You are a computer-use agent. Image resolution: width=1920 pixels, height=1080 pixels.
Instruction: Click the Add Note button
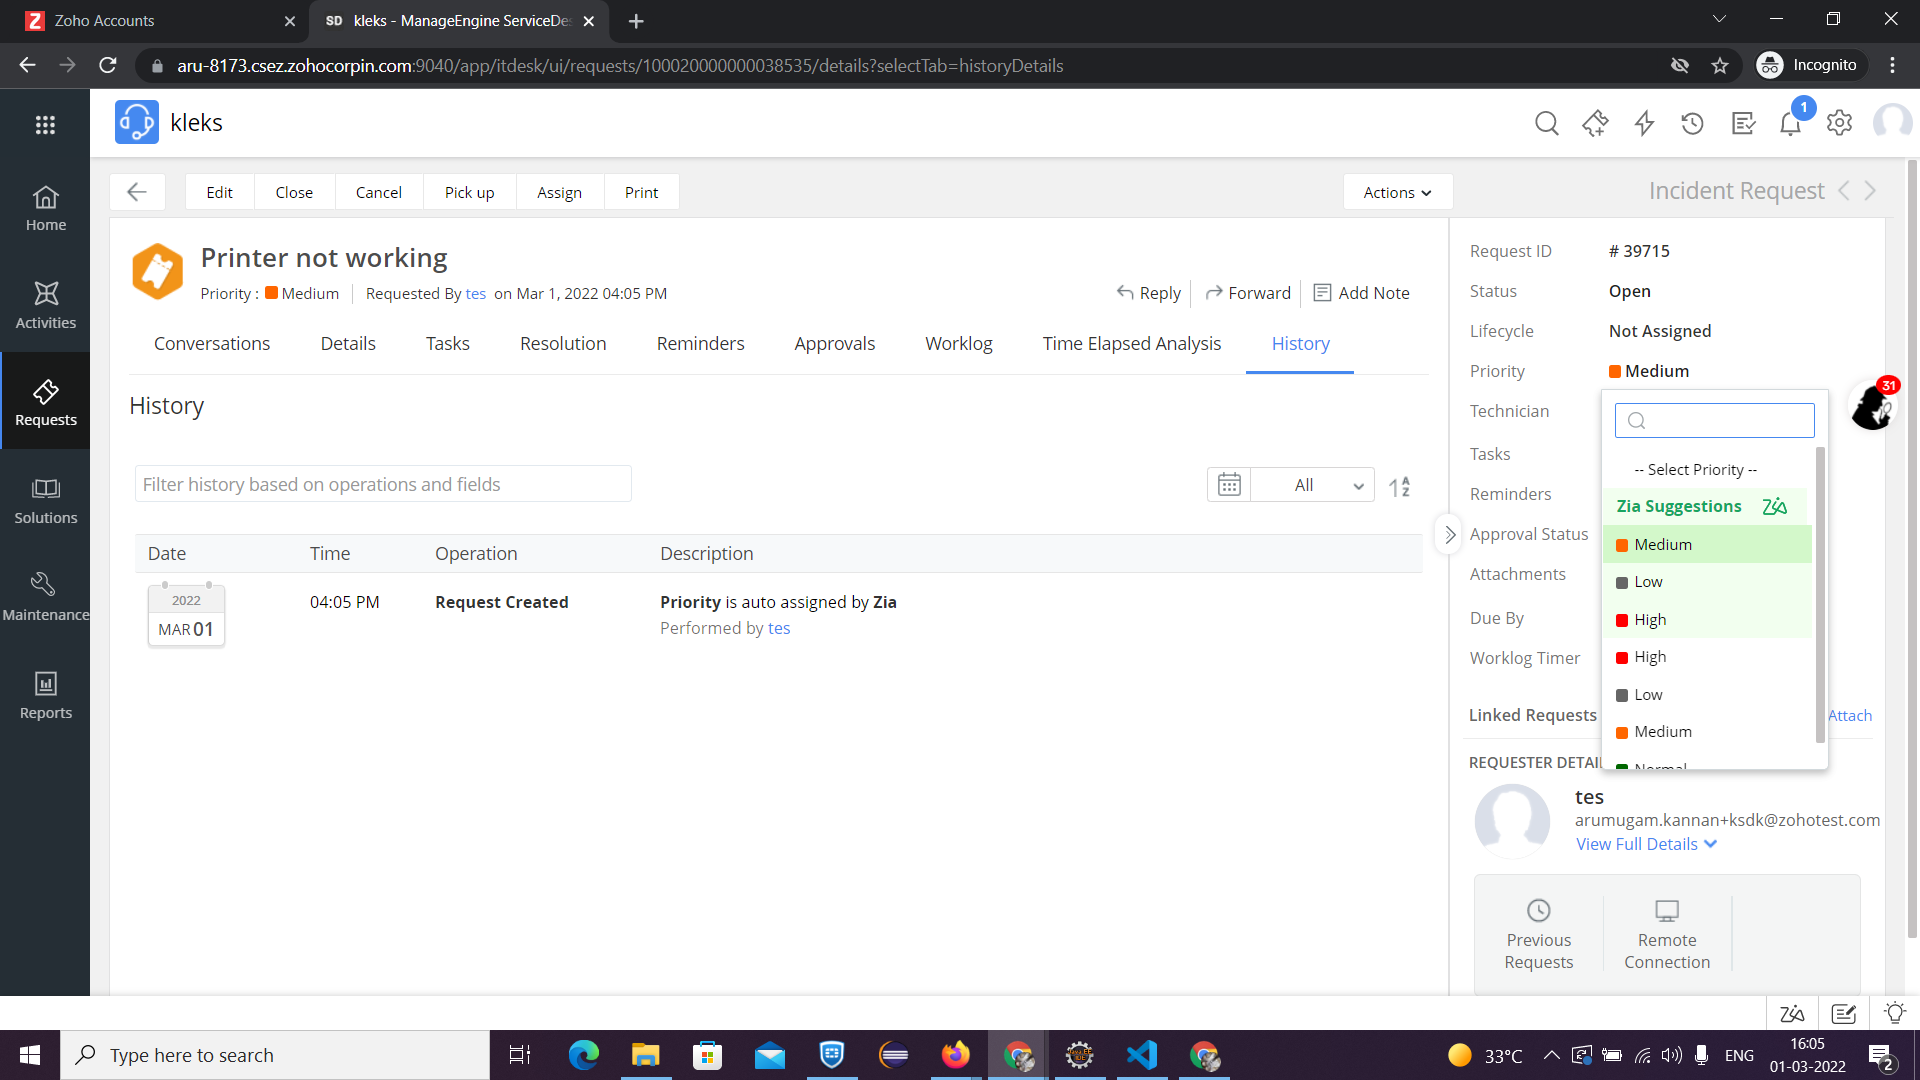coord(1361,293)
